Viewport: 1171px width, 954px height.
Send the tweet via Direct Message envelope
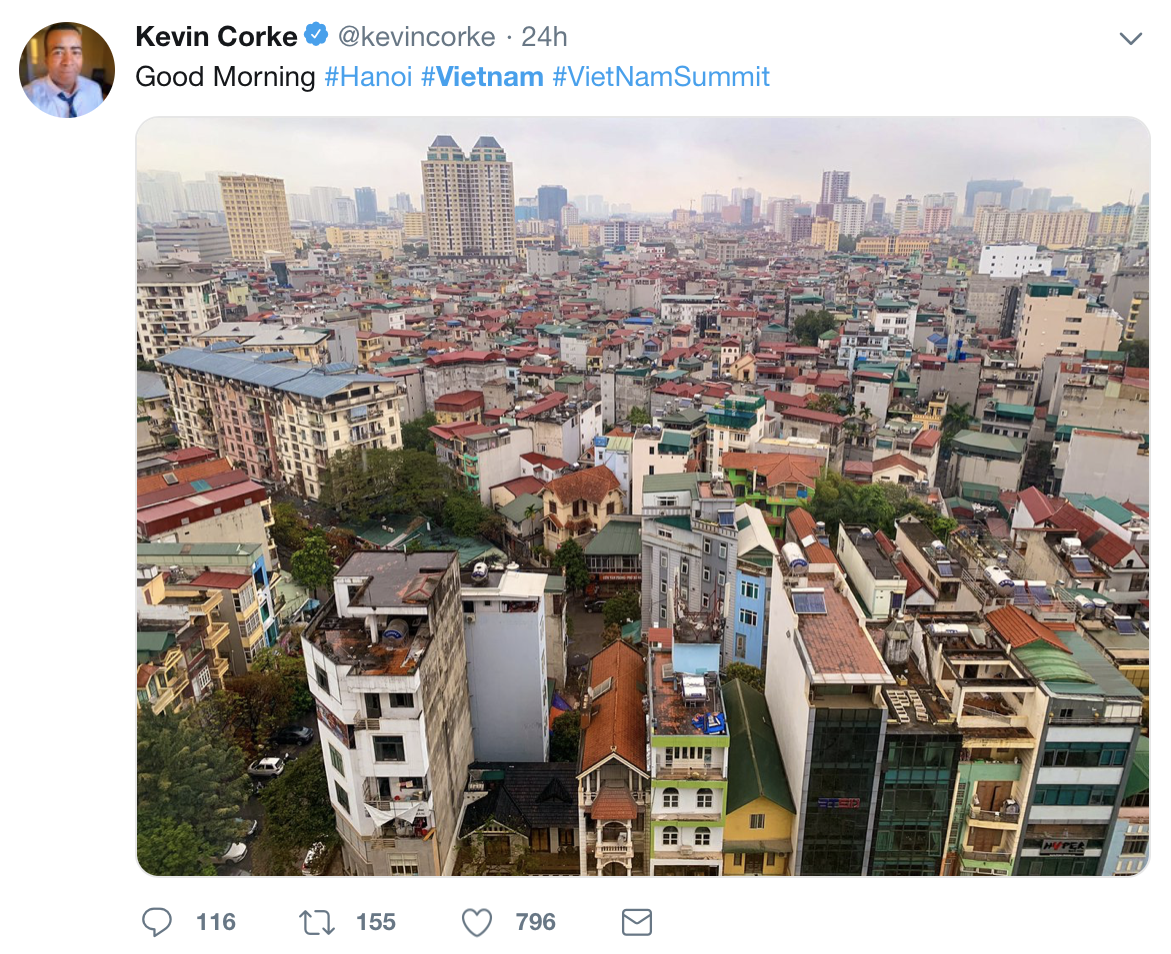(637, 922)
